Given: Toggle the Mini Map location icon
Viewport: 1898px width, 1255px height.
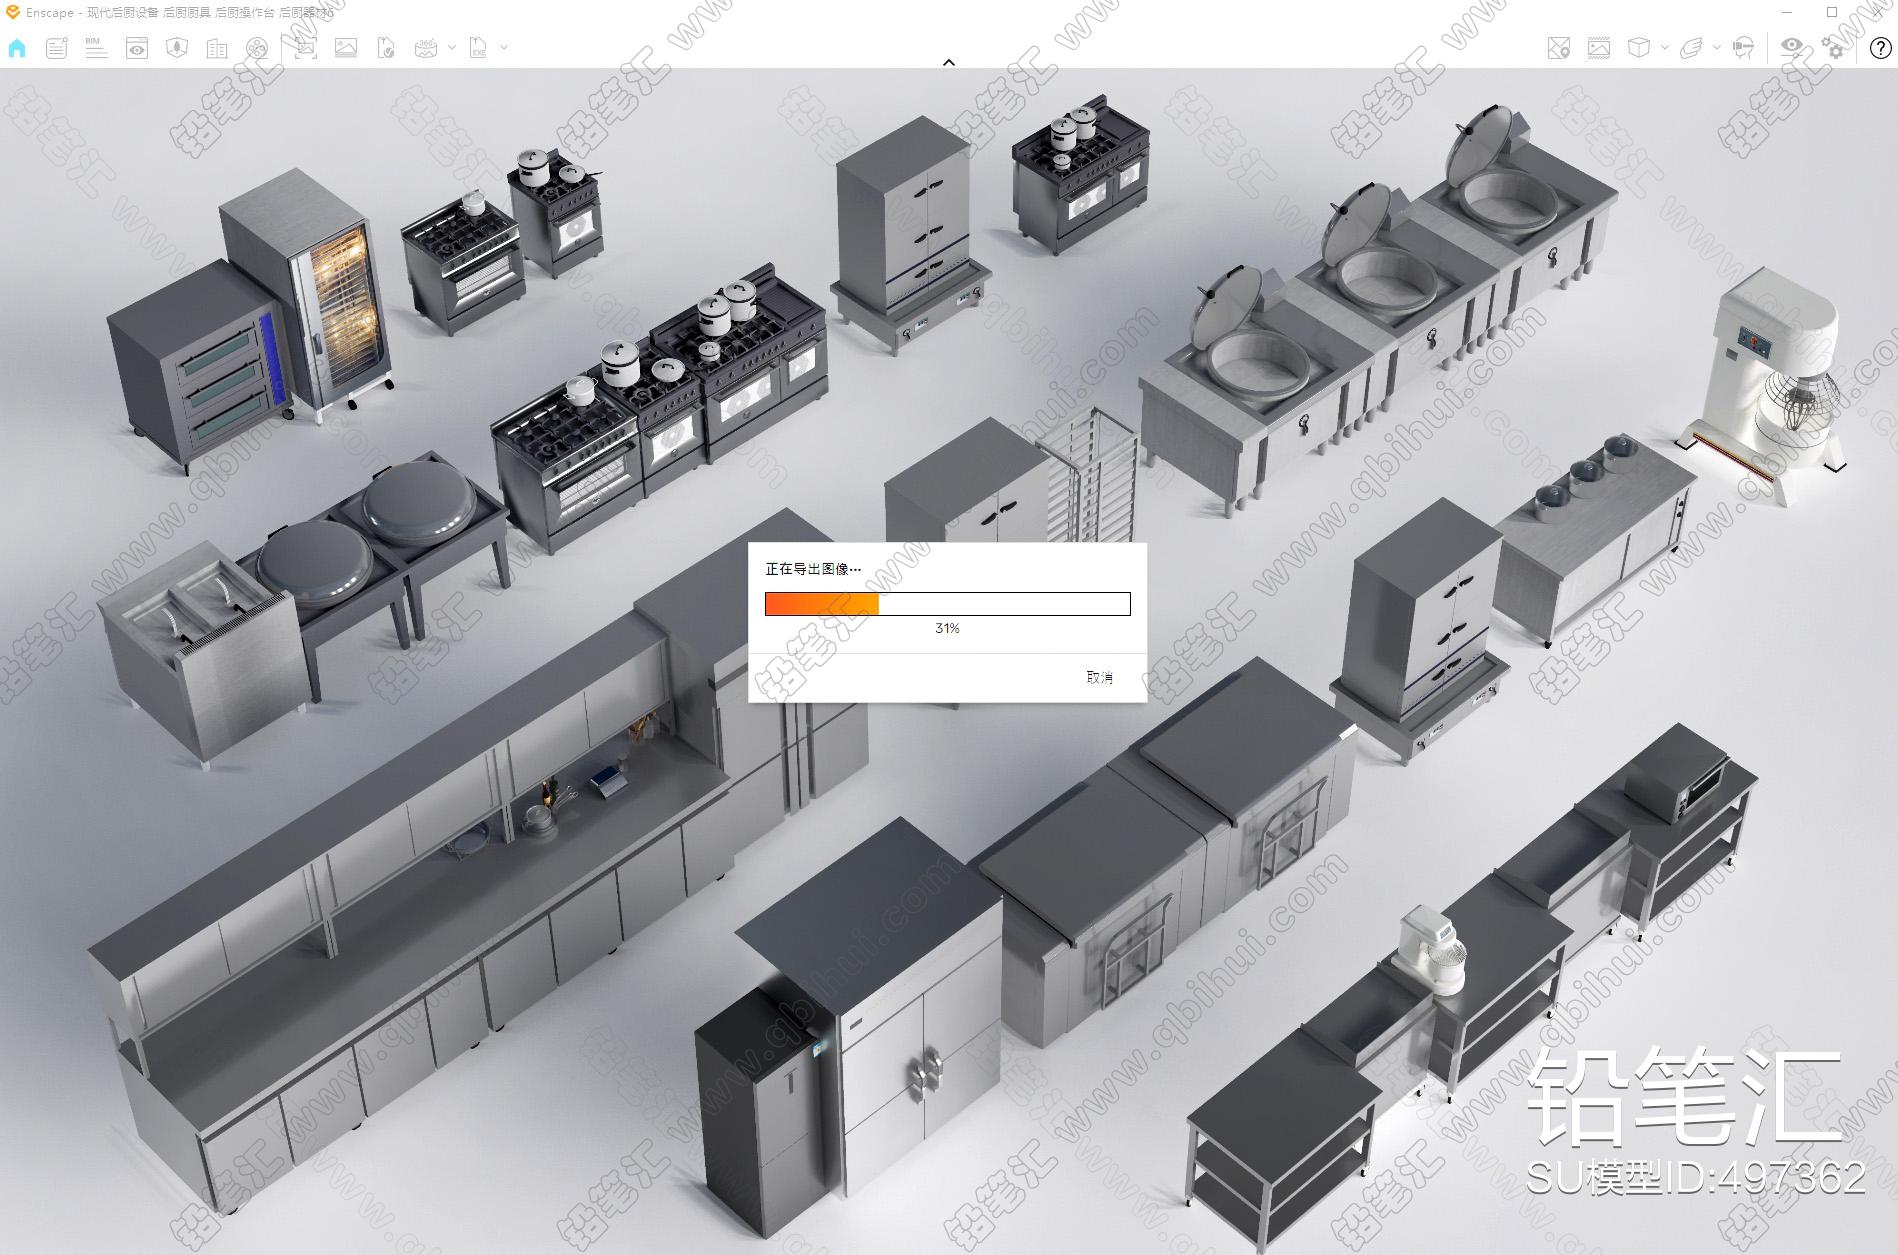Looking at the screenshot, I should coord(1559,48).
